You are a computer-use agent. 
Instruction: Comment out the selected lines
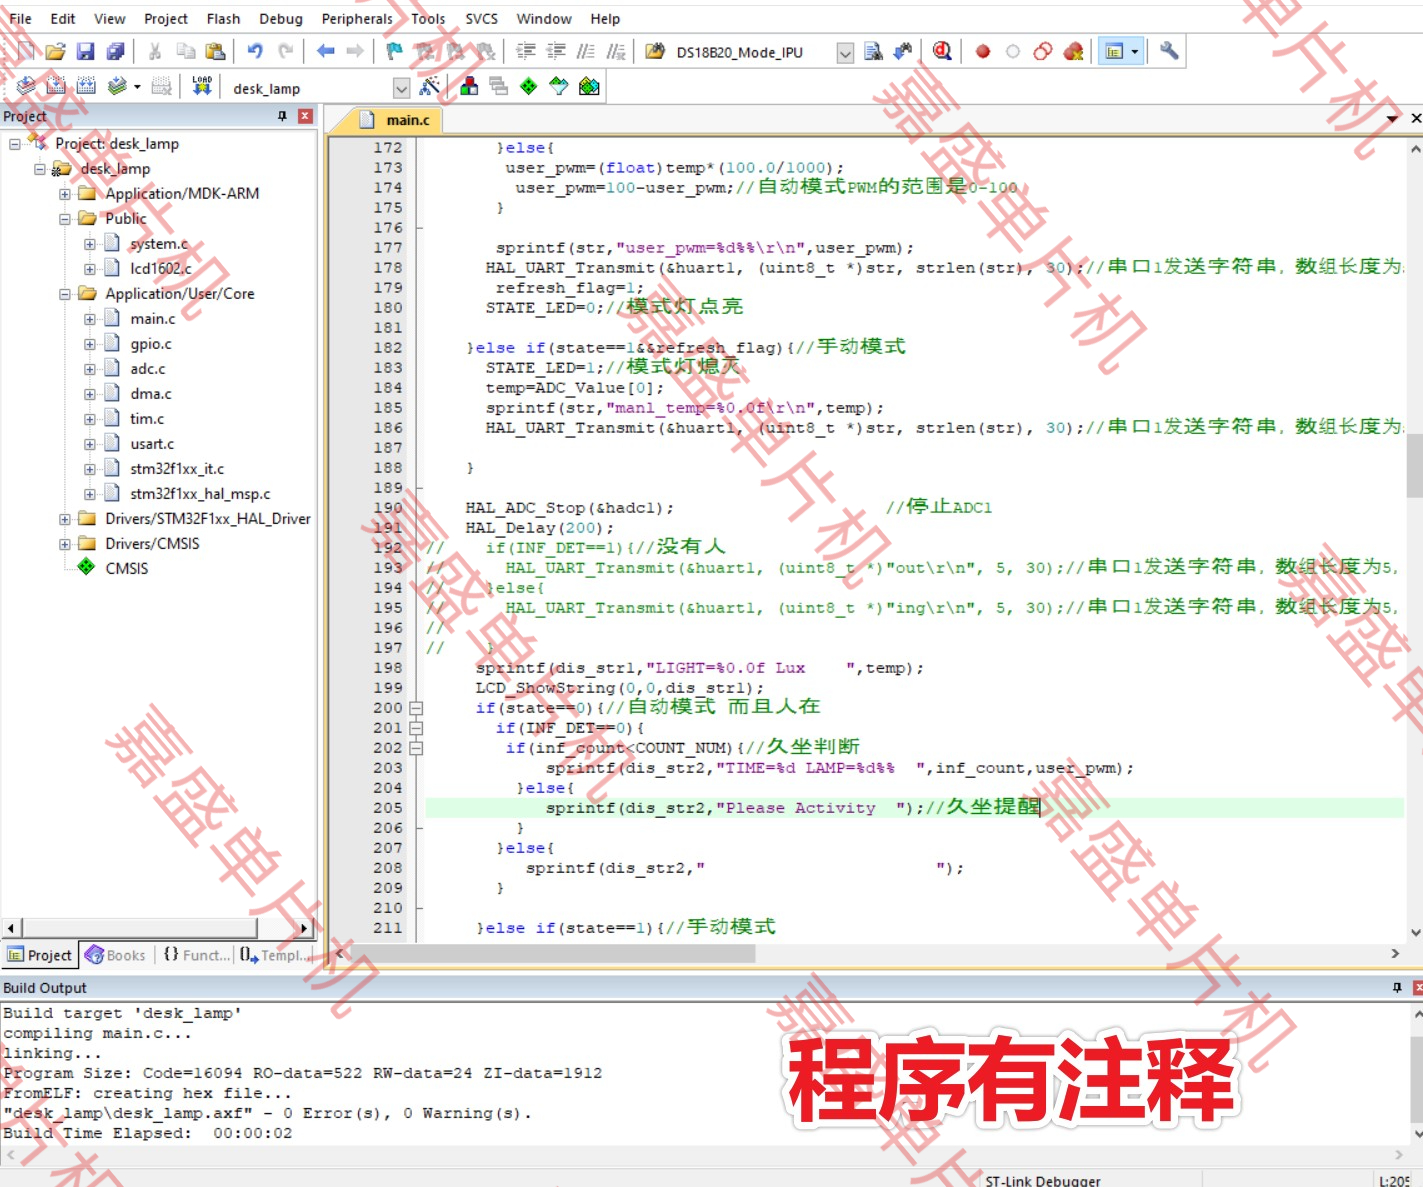coord(586,51)
